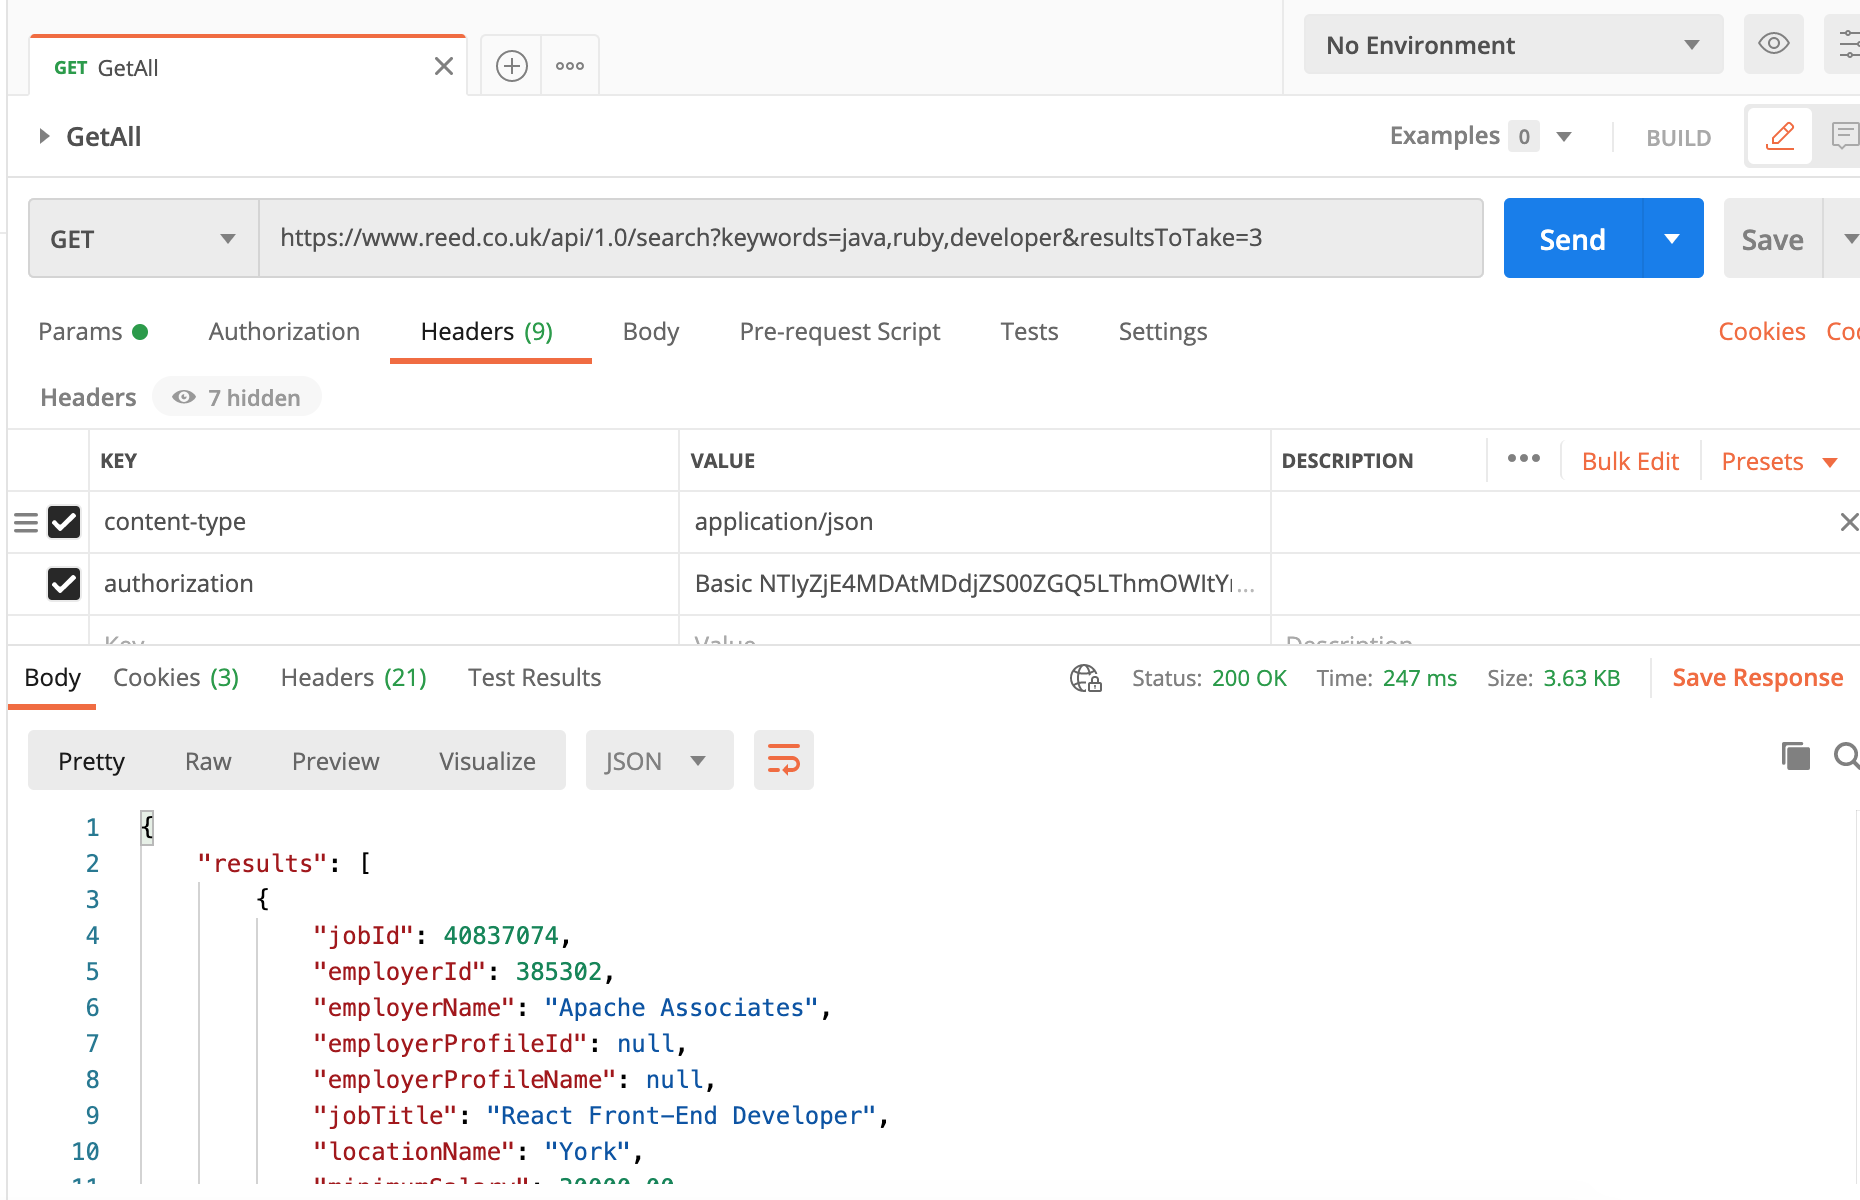Screen dimensions: 1860x1200
Task: Click the Description column header
Action: click(1347, 461)
